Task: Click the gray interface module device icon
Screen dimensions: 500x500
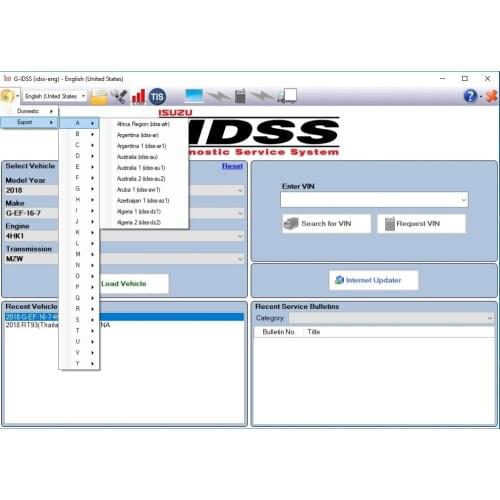Action: point(240,96)
